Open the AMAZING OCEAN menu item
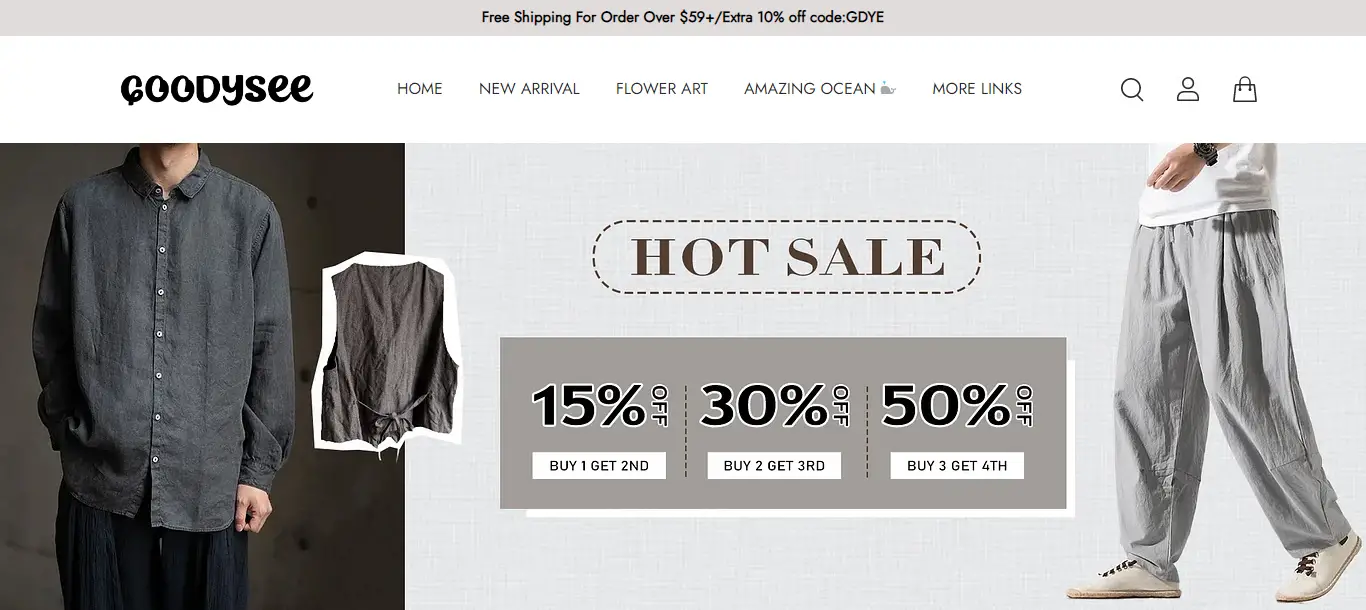The image size is (1366, 610). 810,89
